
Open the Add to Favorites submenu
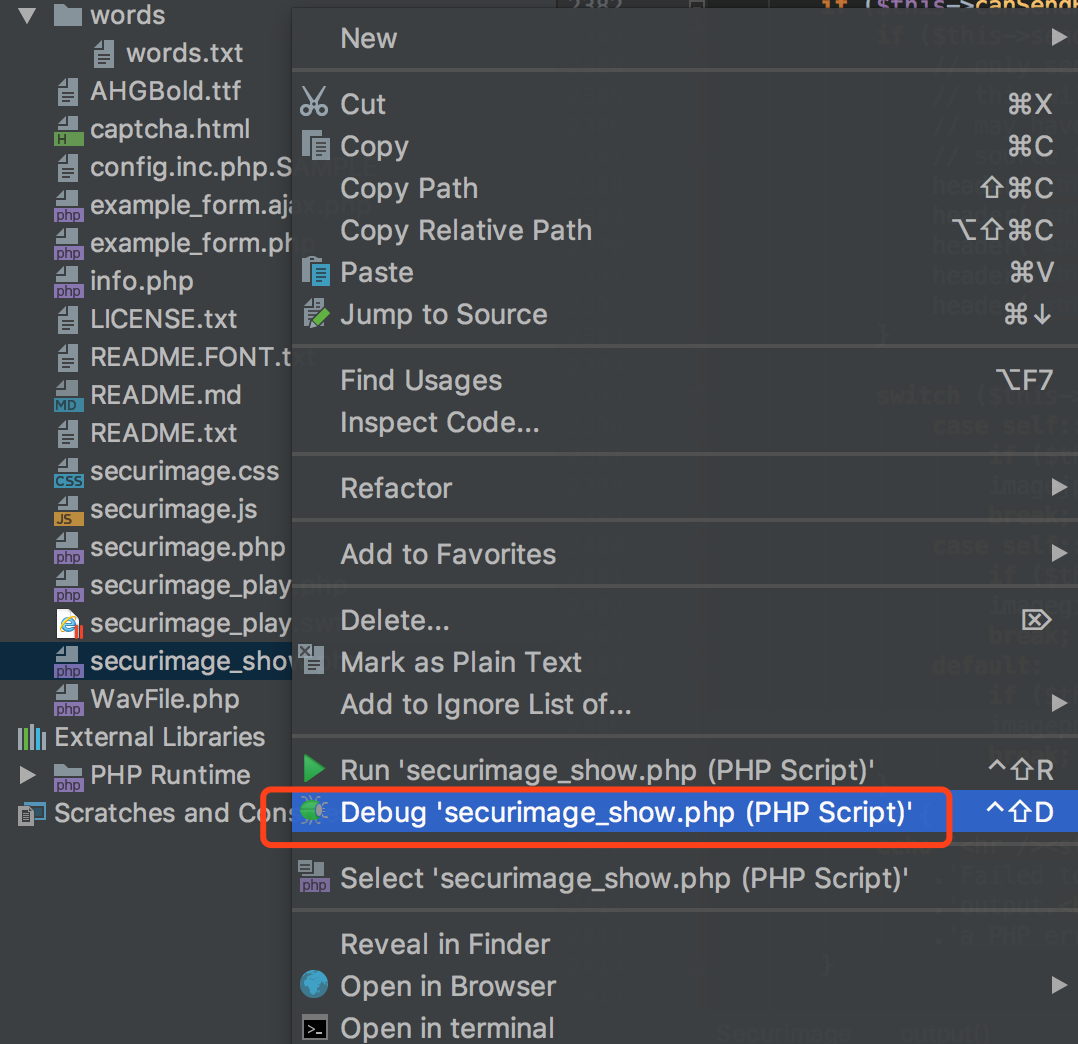[x=448, y=554]
